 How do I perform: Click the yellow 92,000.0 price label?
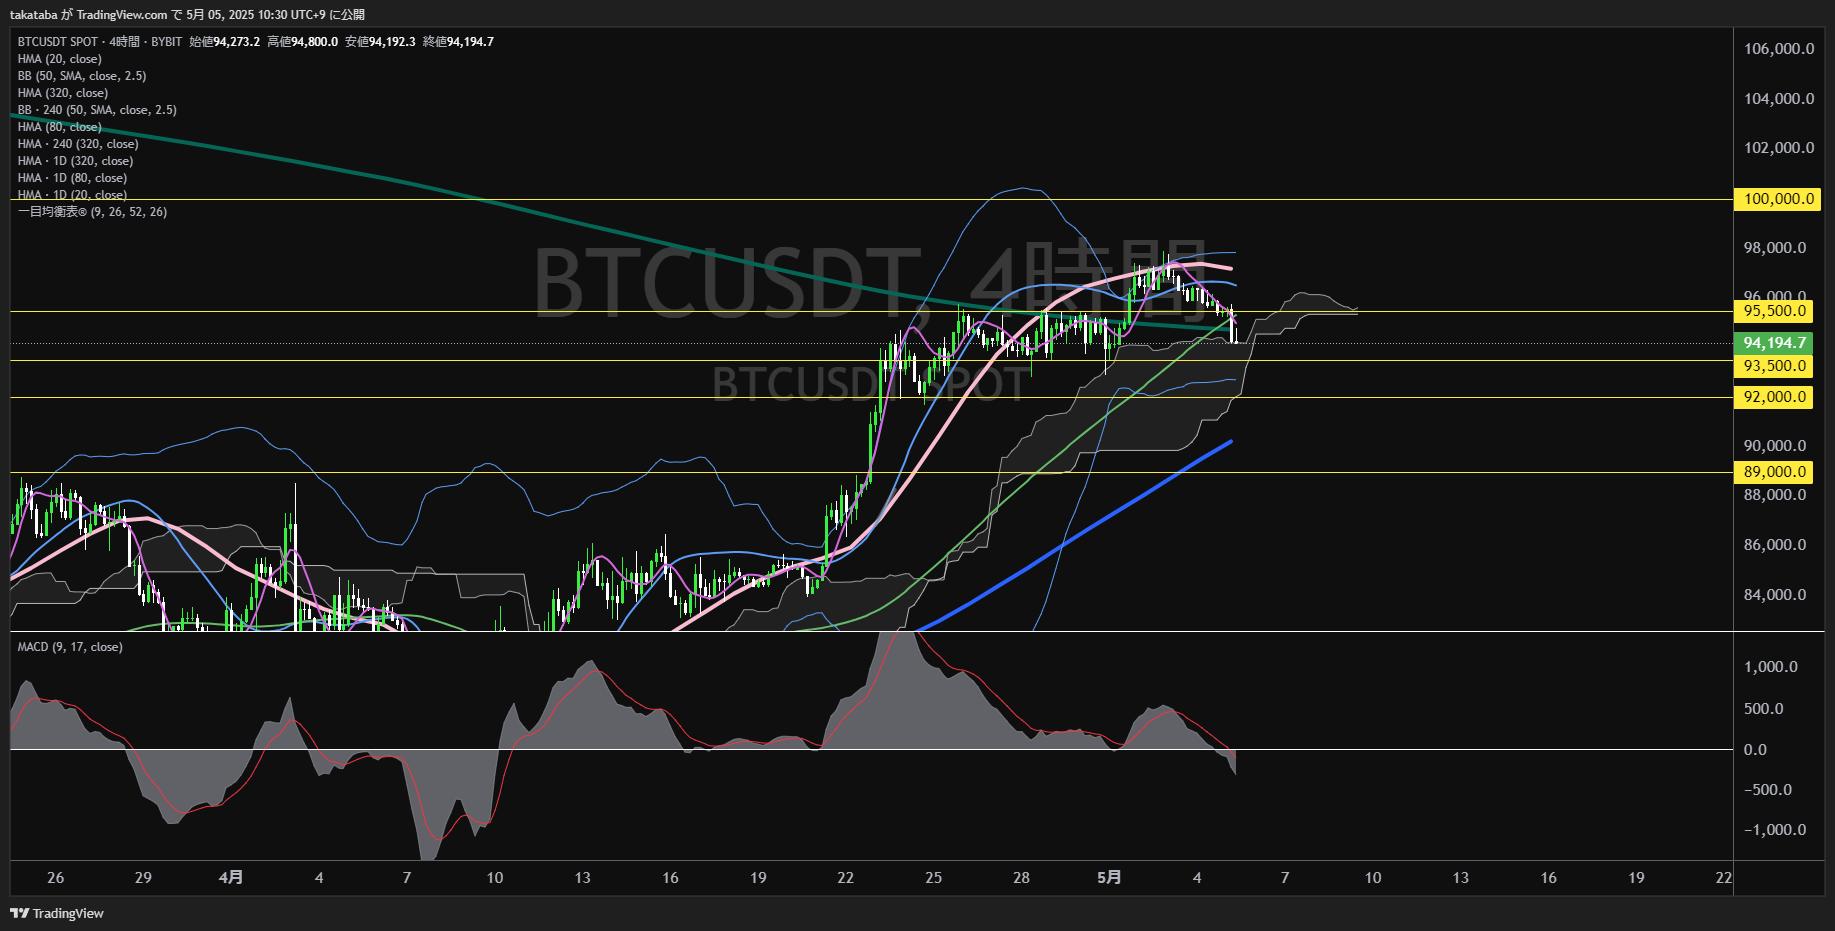click(x=1774, y=397)
